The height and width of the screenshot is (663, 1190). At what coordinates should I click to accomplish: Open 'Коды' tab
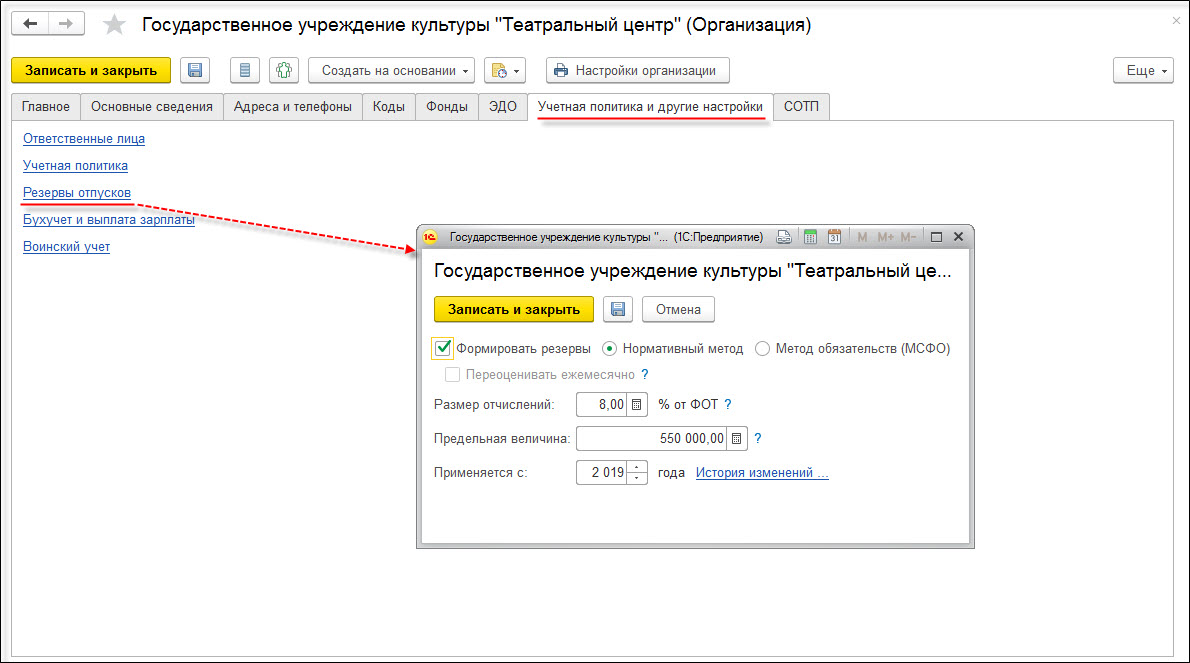coord(389,107)
